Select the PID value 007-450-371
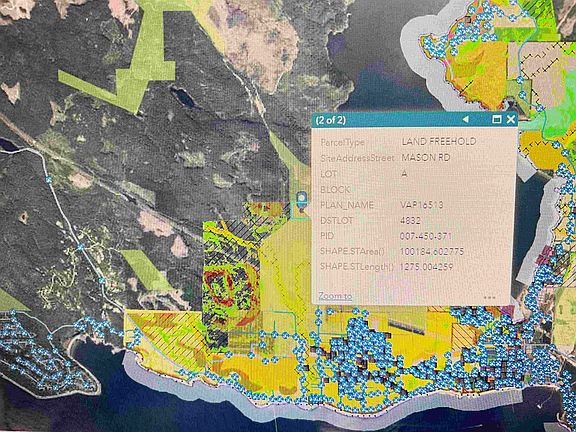The width and height of the screenshot is (576, 432). pos(425,236)
